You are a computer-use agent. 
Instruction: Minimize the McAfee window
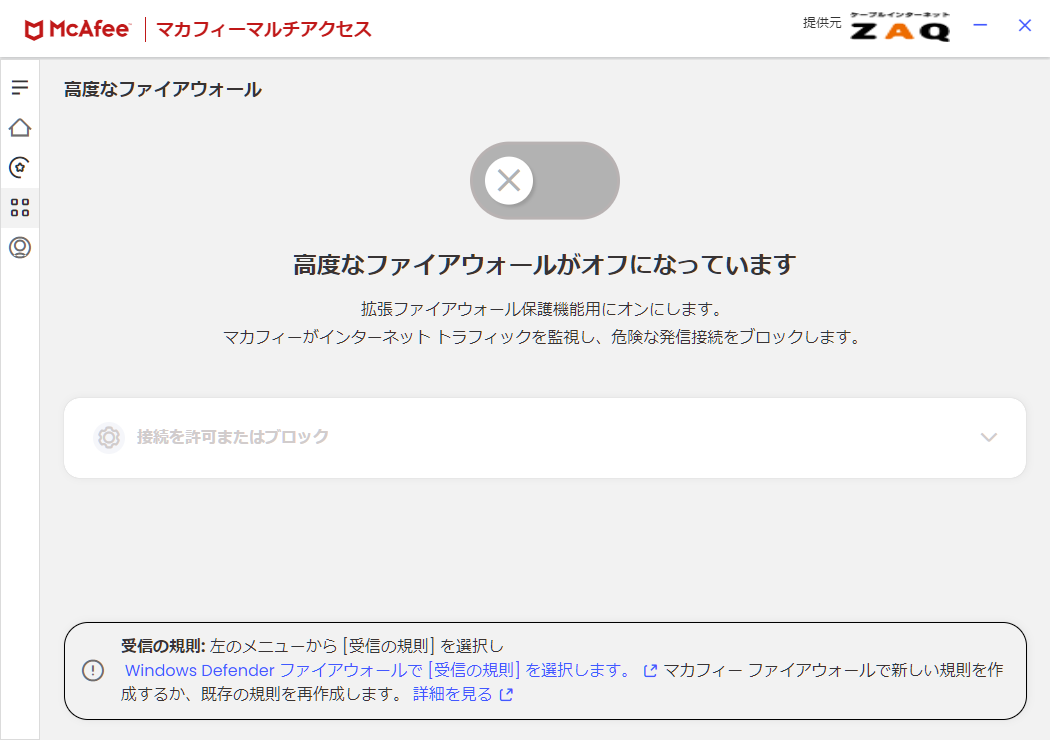(x=980, y=25)
